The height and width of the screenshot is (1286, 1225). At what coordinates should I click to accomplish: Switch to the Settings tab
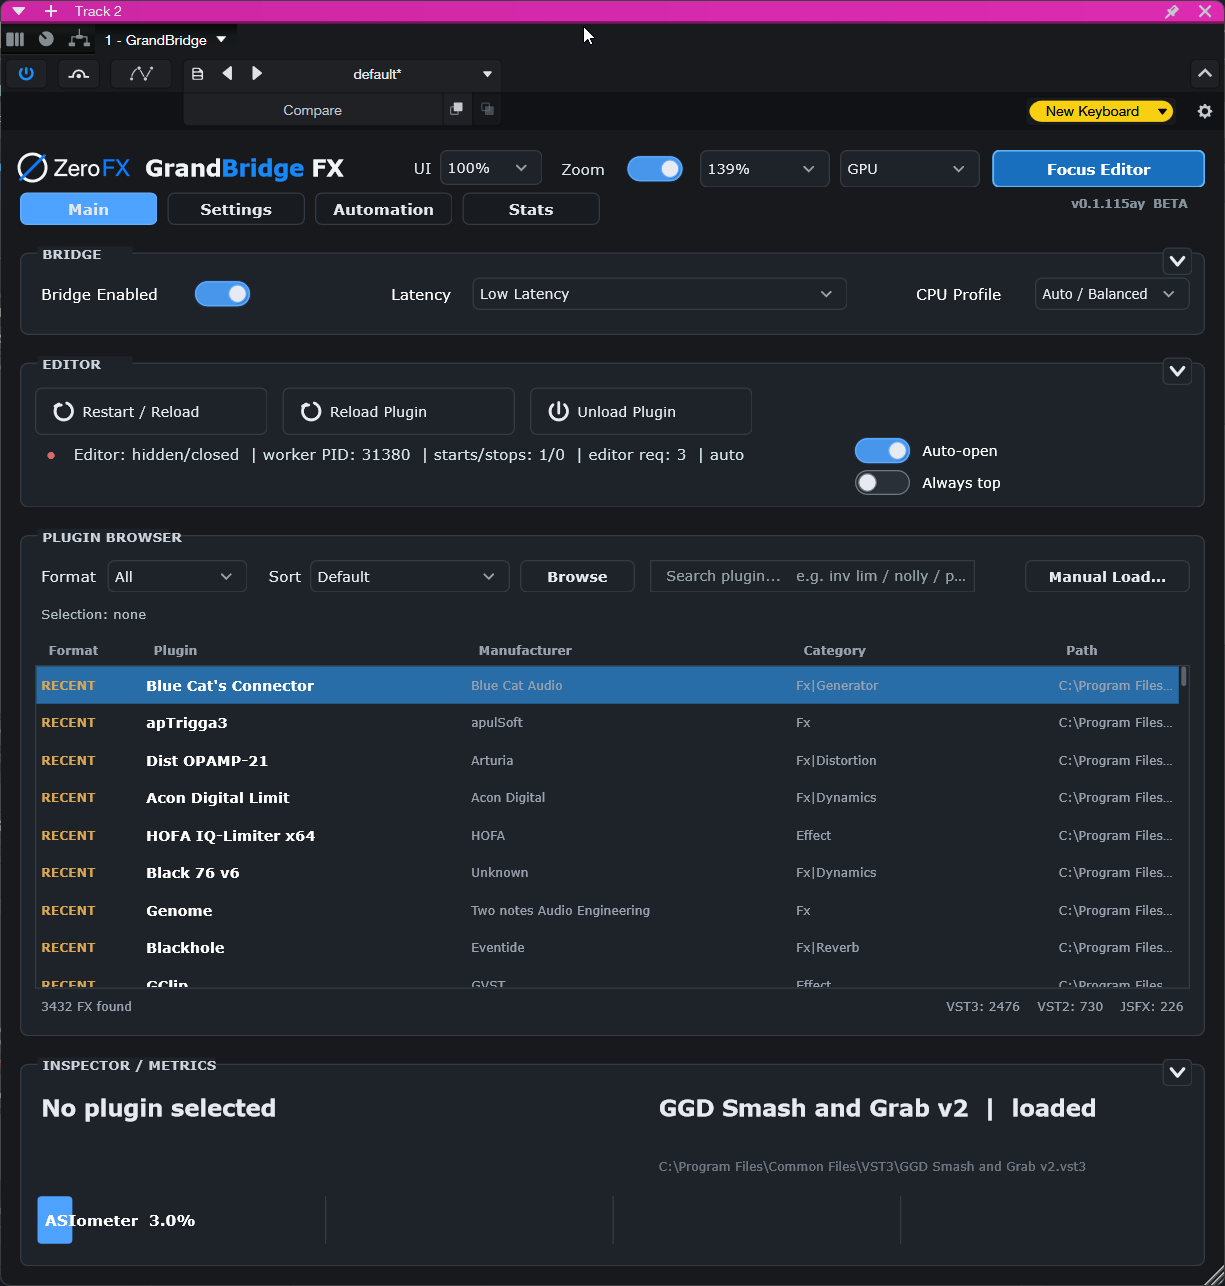pyautogui.click(x=236, y=209)
